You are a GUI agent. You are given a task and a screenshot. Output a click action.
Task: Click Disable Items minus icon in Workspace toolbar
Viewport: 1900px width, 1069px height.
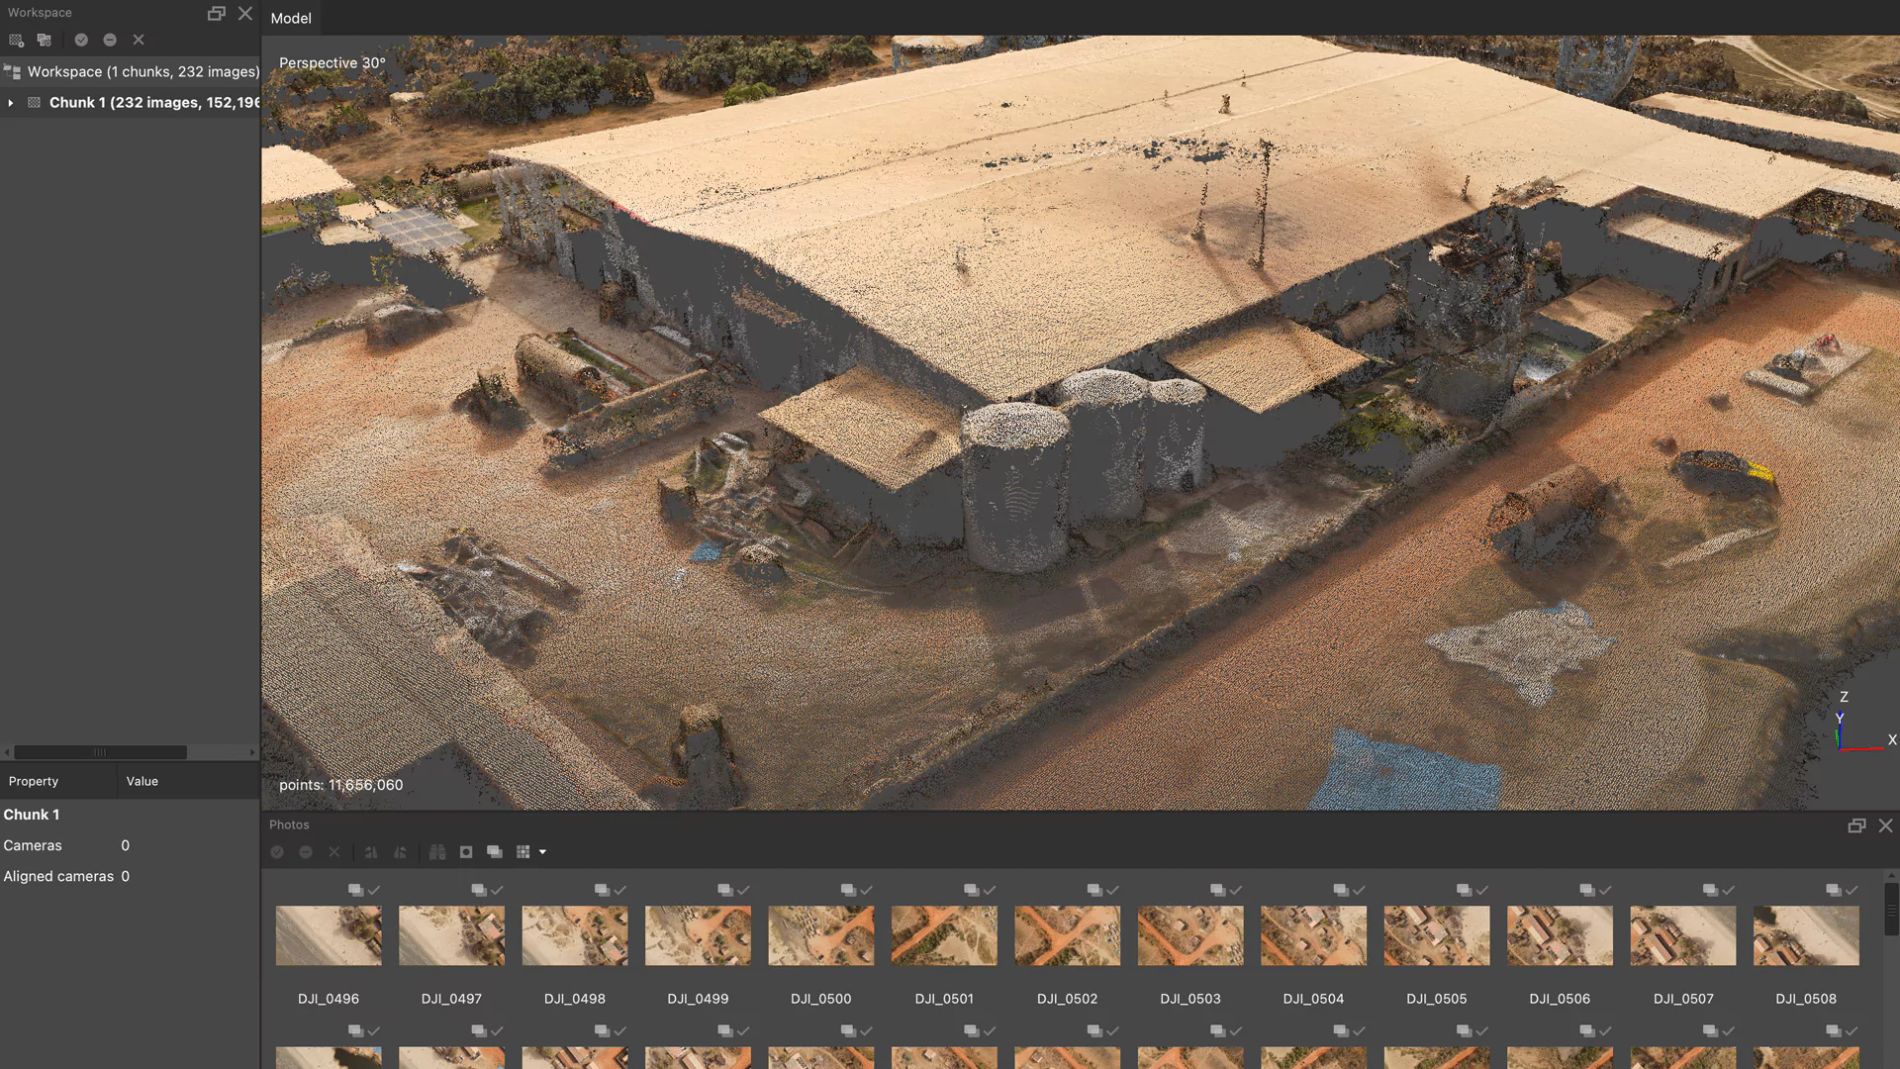pyautogui.click(x=110, y=40)
